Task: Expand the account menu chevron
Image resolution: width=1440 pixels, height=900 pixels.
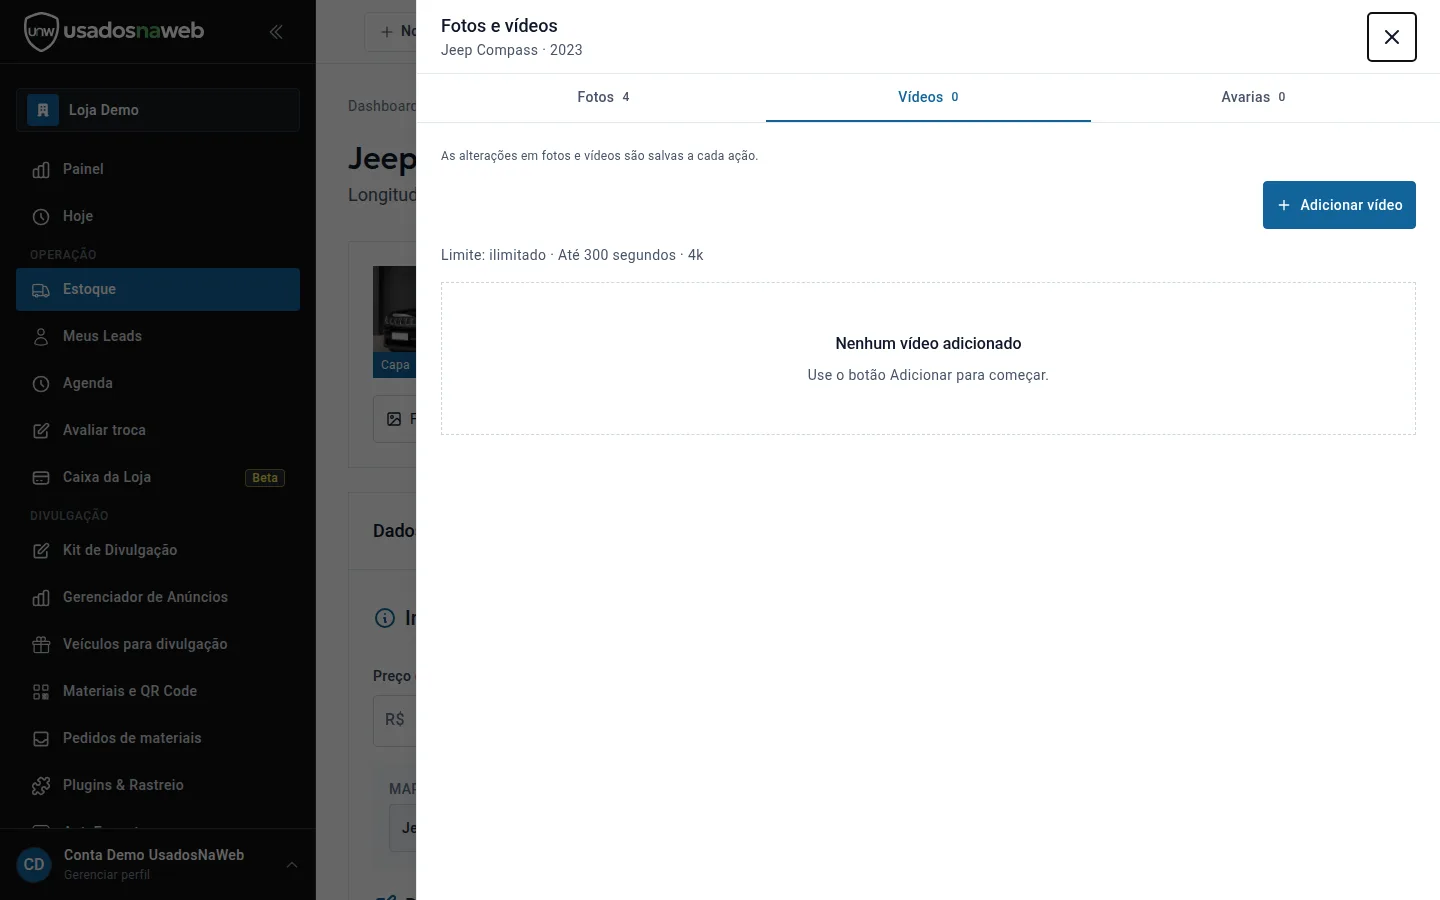Action: point(292,865)
